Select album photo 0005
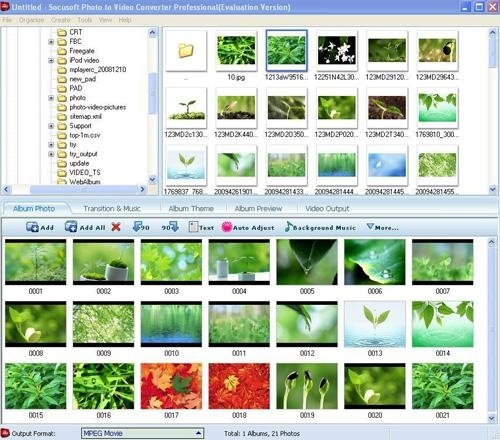 pyautogui.click(x=307, y=262)
